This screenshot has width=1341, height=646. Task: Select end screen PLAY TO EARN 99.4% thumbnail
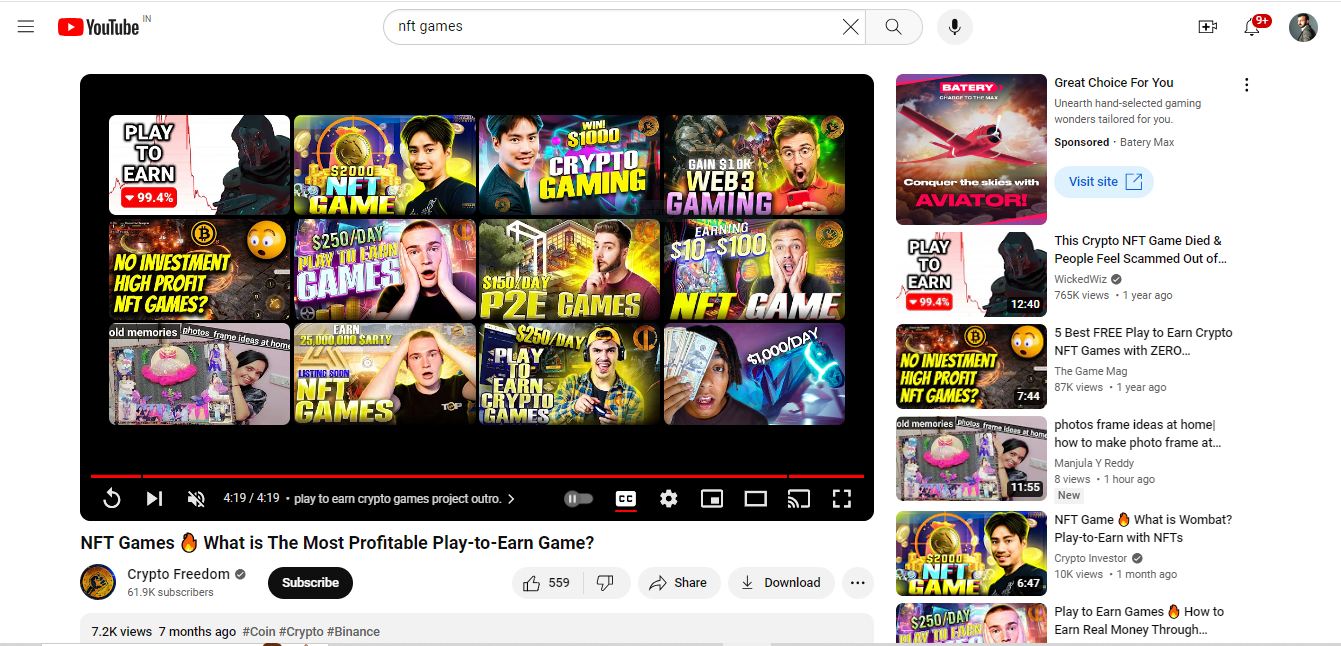pyautogui.click(x=199, y=165)
